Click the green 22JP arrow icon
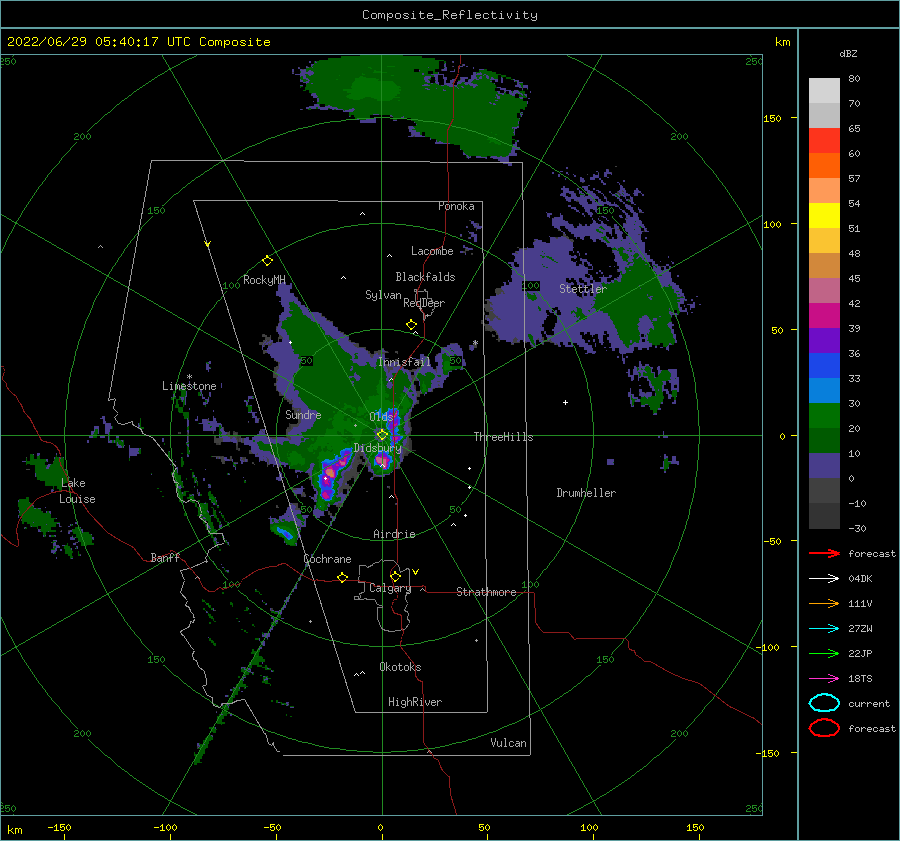Screen dimensions: 900x841 tap(824, 653)
